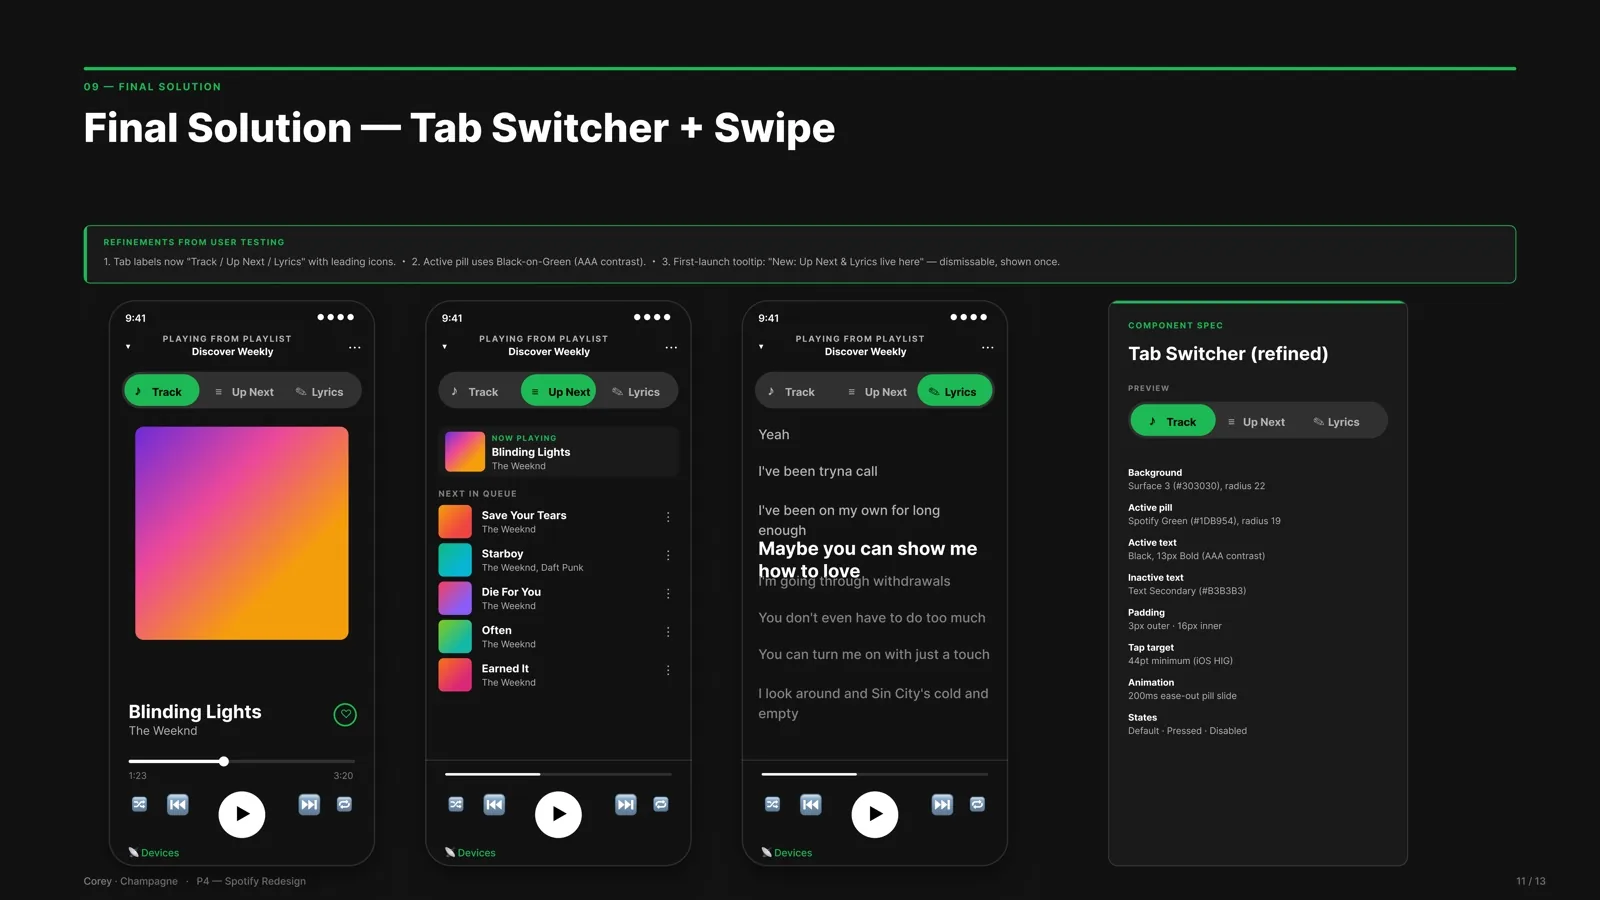Open options menu for Starboy
Viewport: 1600px width, 900px height.
668,555
